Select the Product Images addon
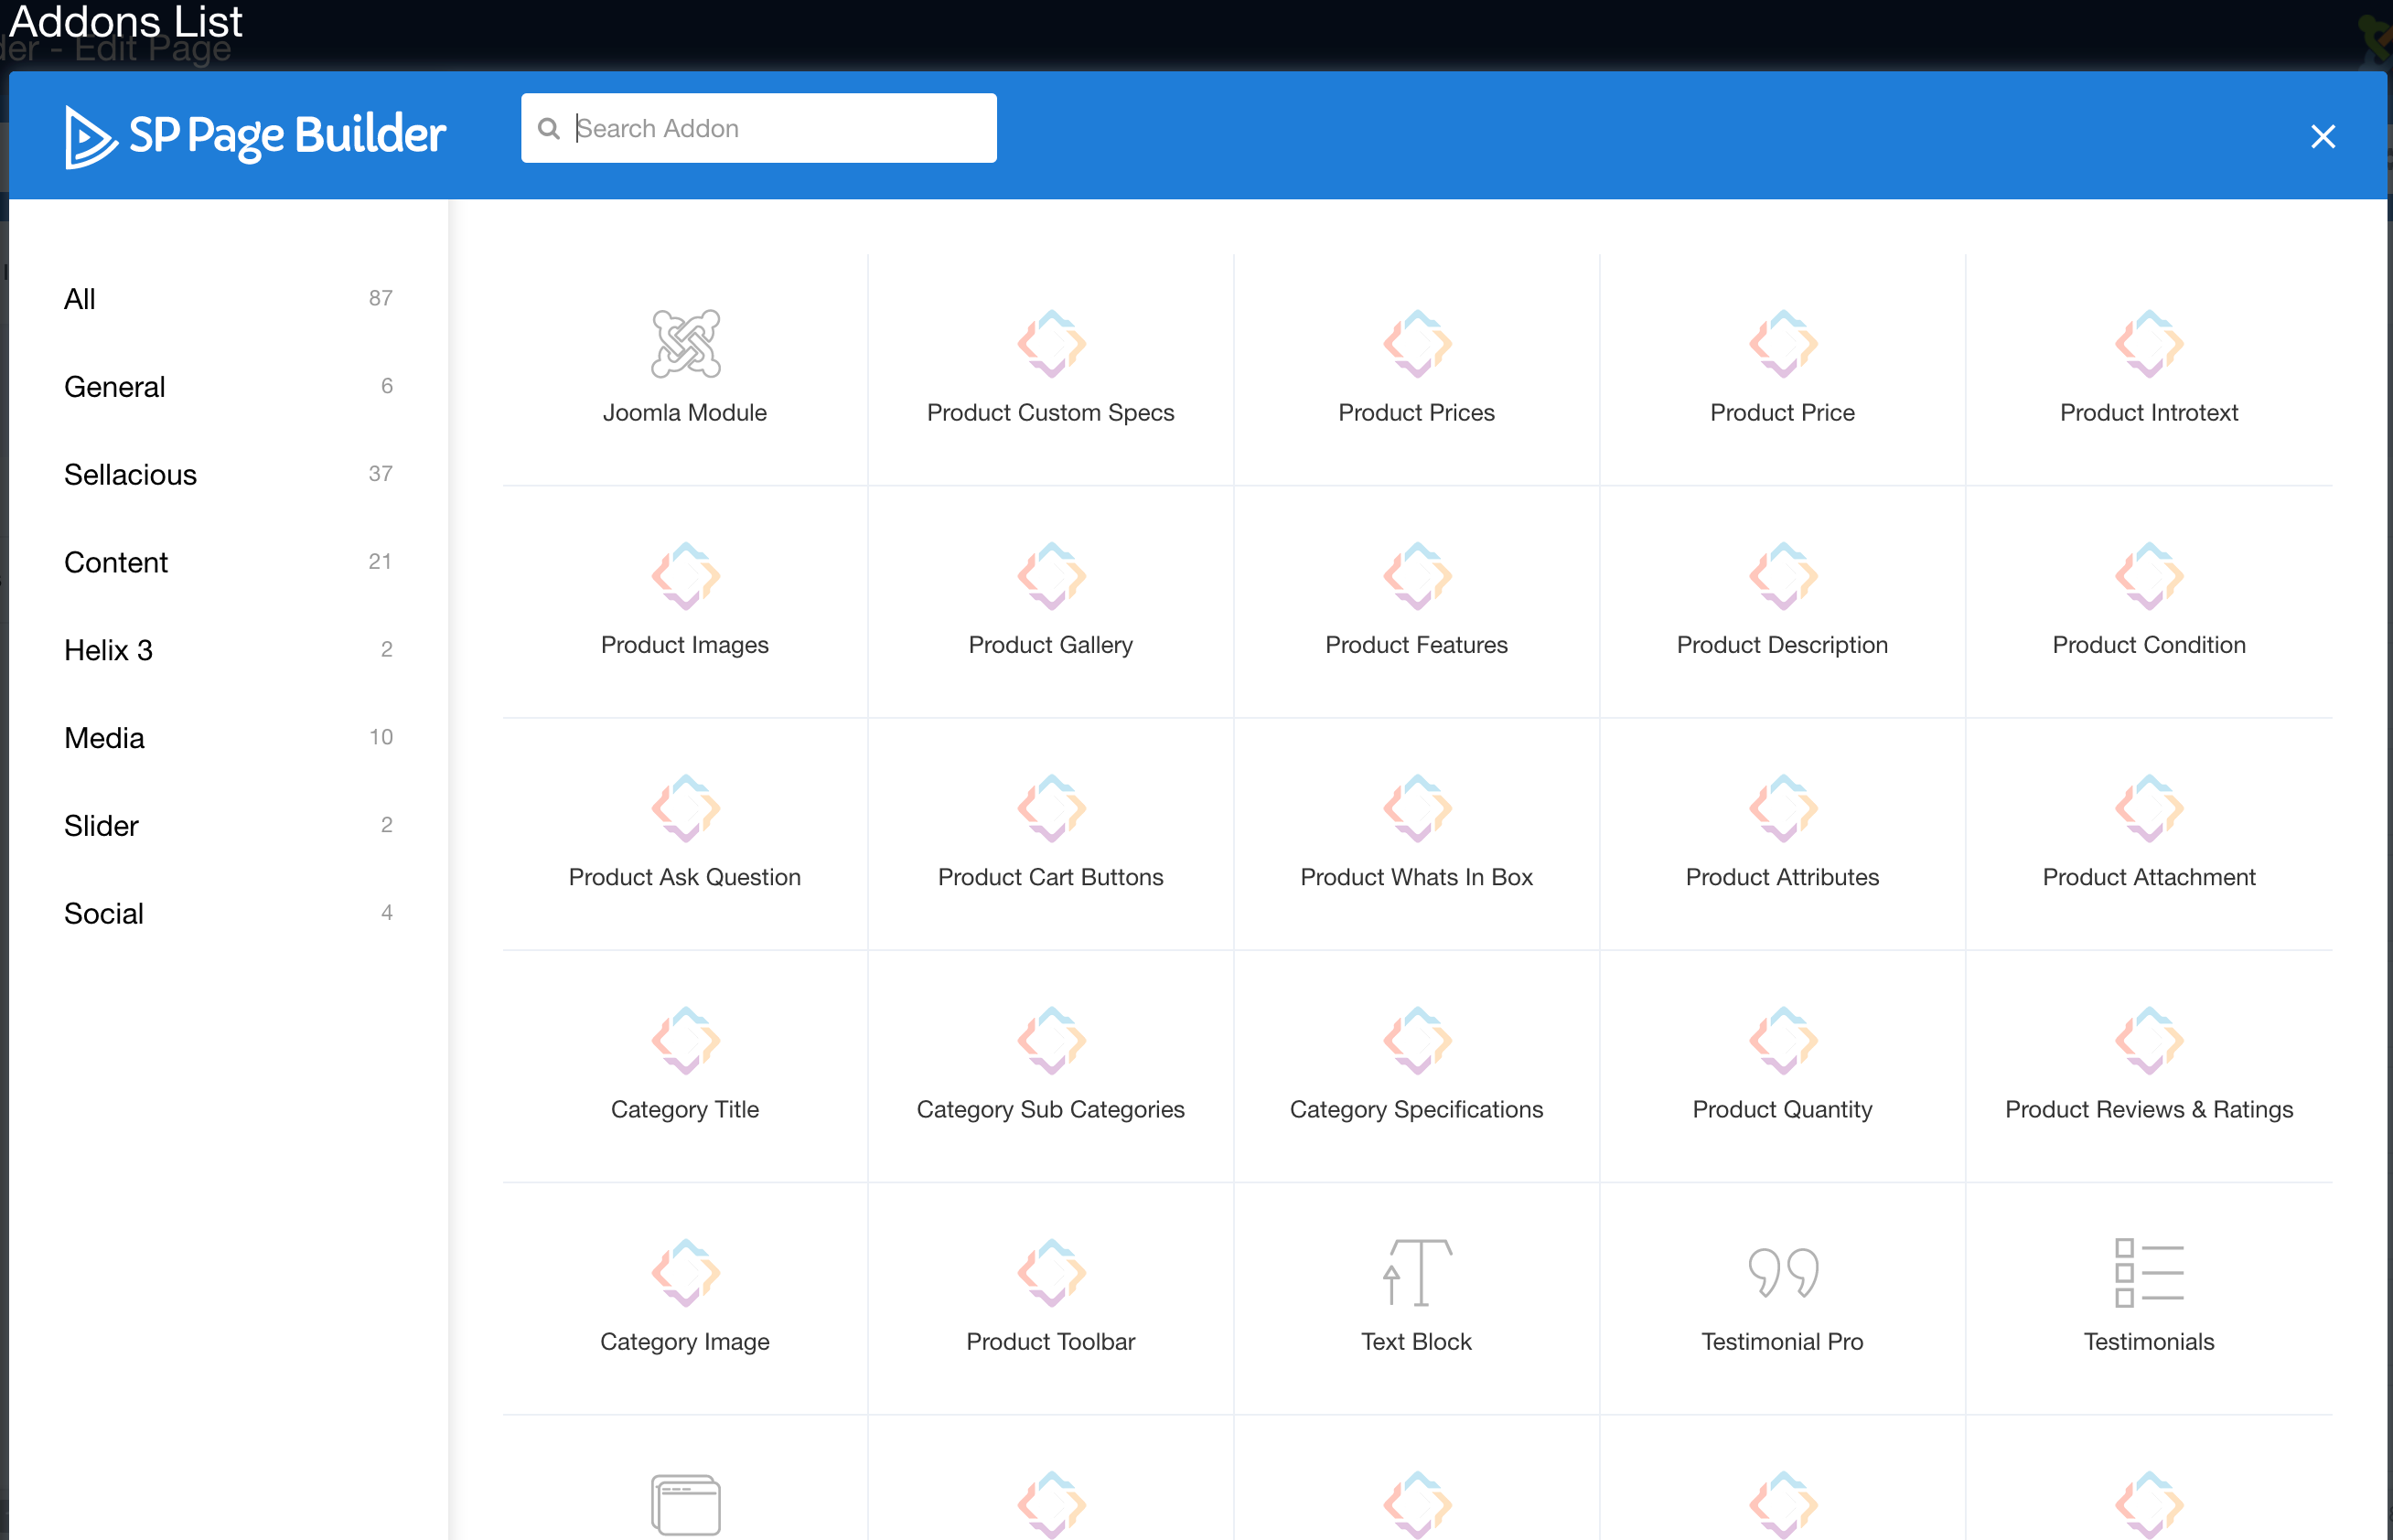Screen dimensions: 2393x1540 (685, 601)
